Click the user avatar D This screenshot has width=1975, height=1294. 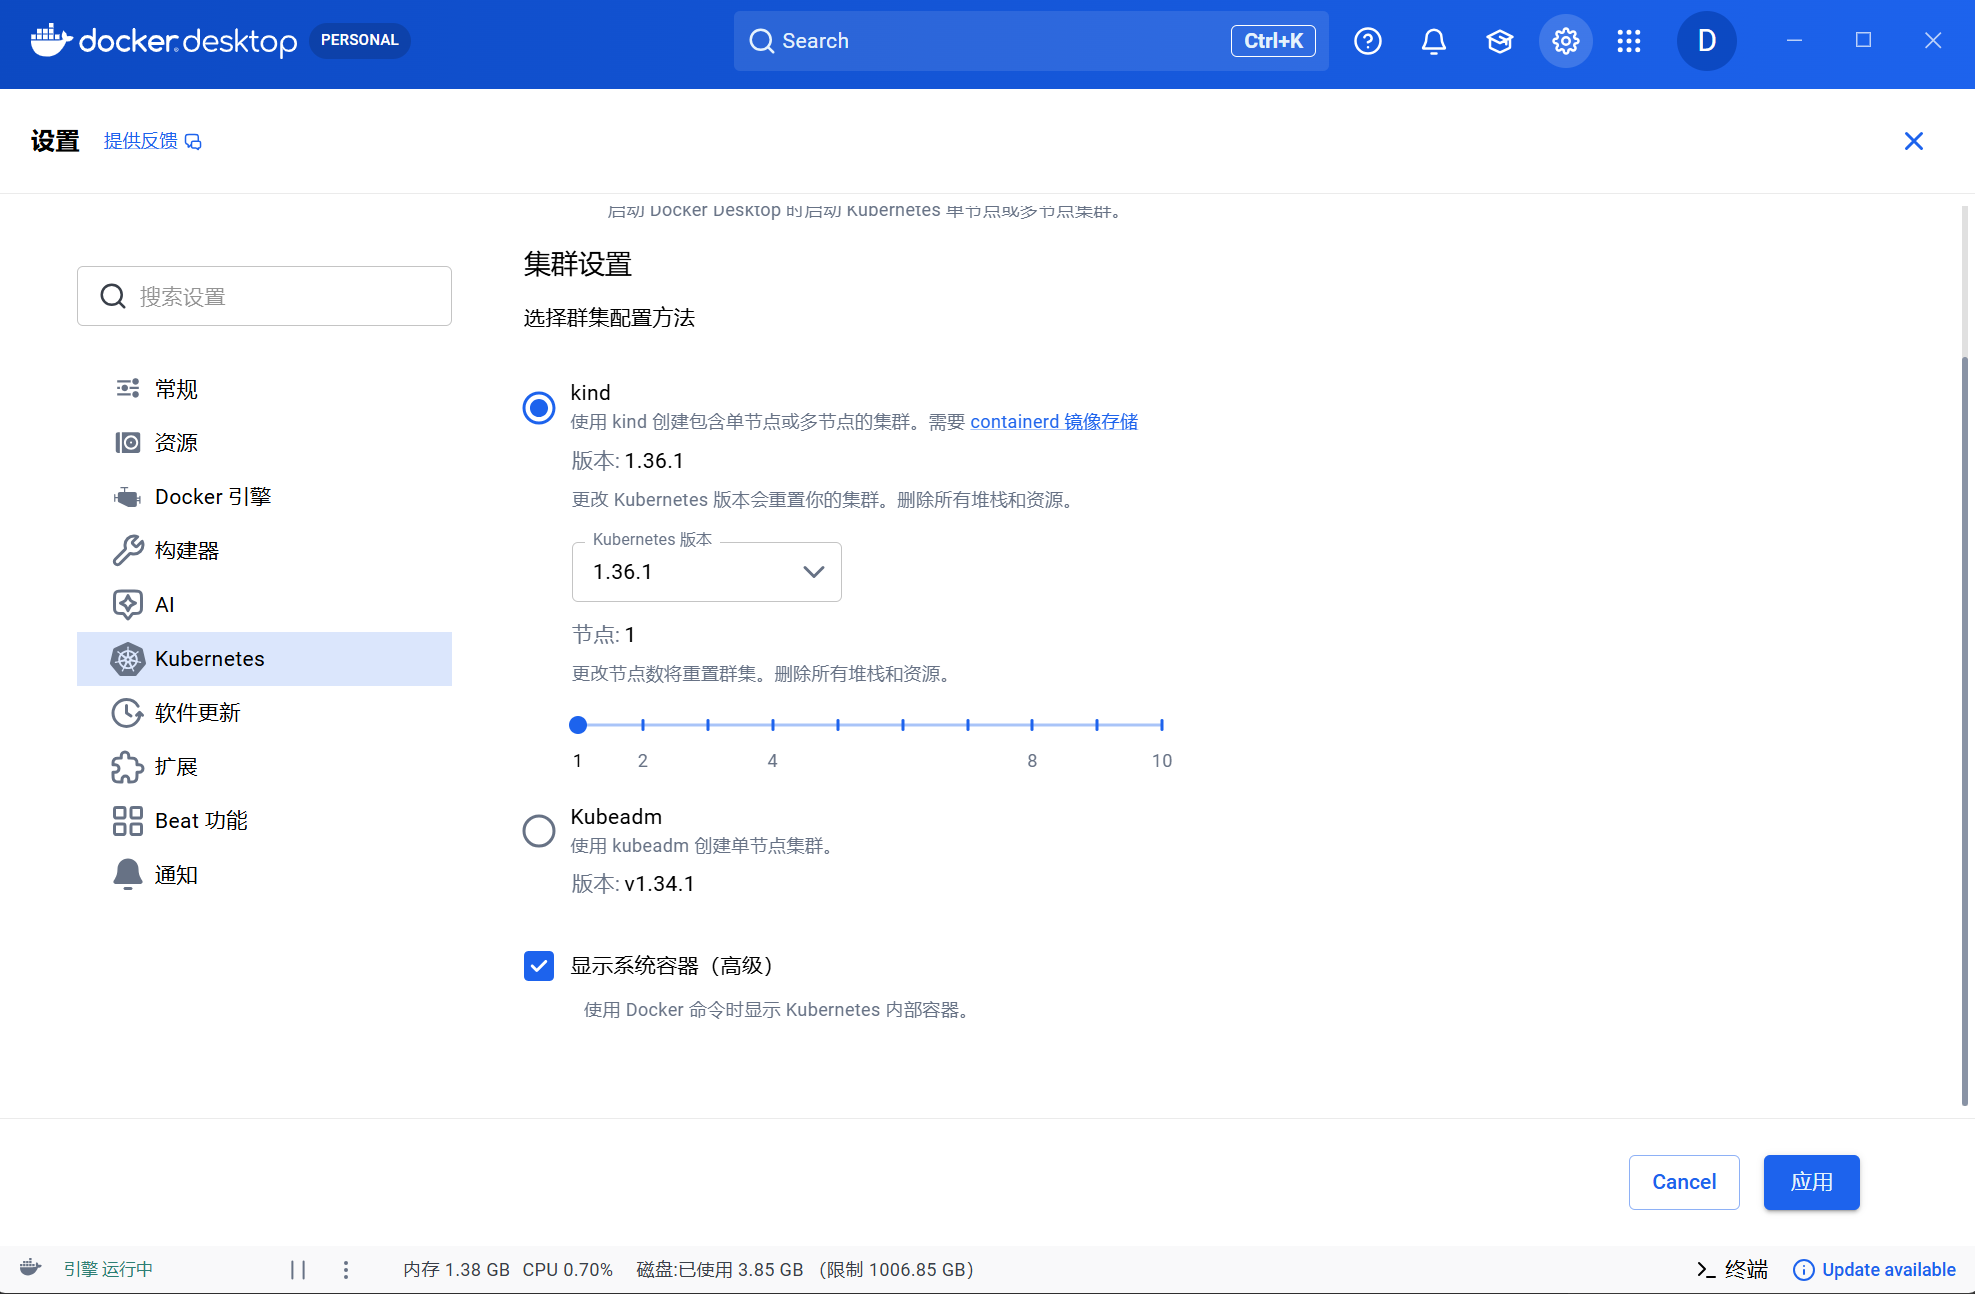click(x=1706, y=41)
